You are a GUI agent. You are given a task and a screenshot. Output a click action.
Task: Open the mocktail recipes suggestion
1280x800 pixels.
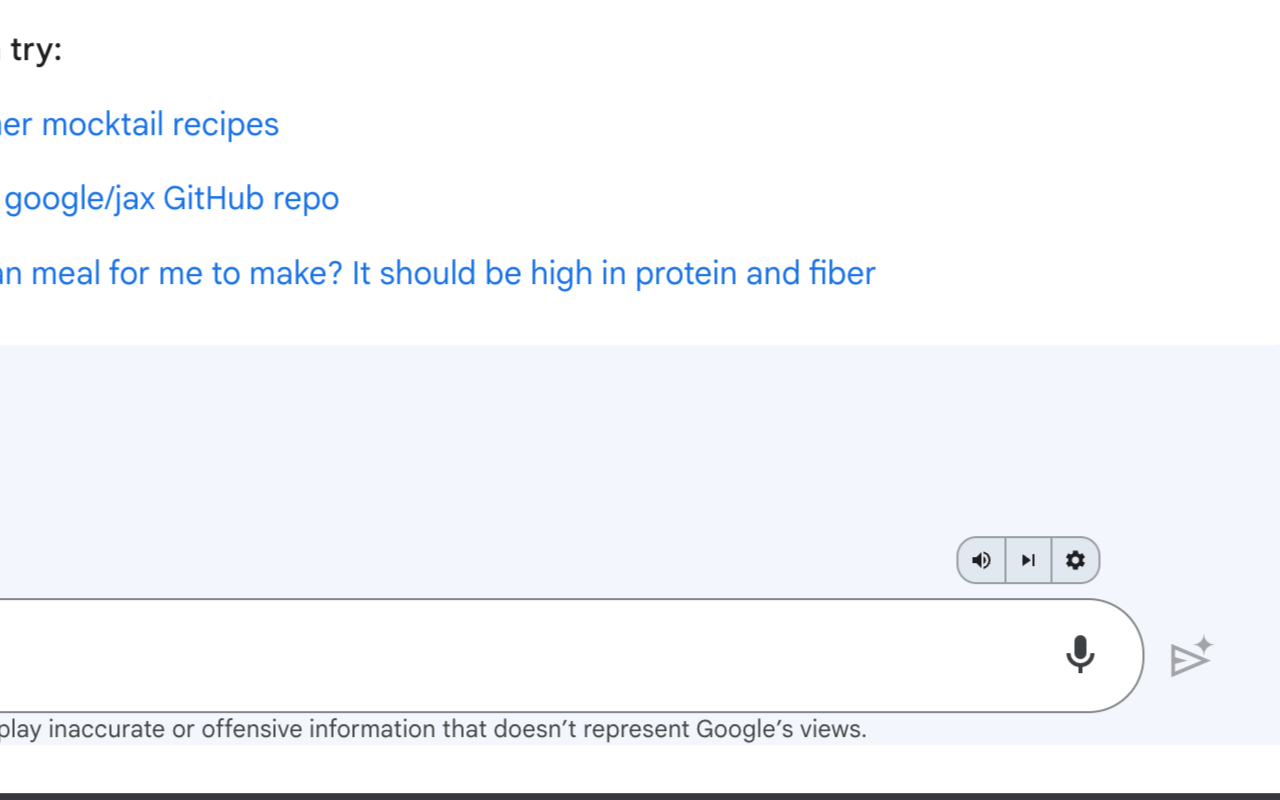tap(140, 124)
